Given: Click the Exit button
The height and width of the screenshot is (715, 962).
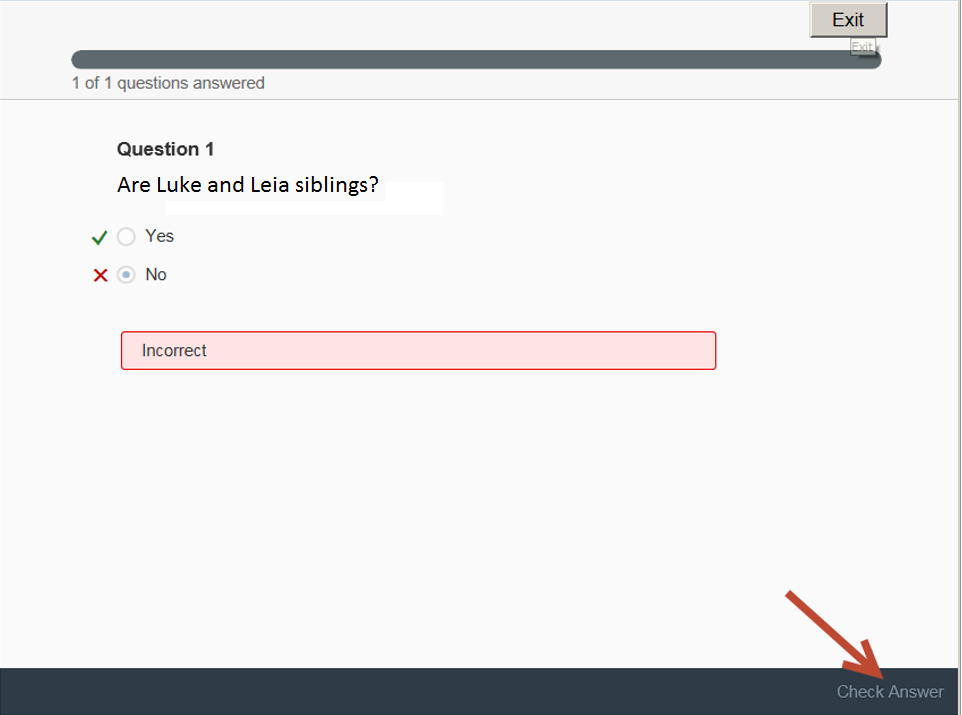Looking at the screenshot, I should tap(848, 20).
